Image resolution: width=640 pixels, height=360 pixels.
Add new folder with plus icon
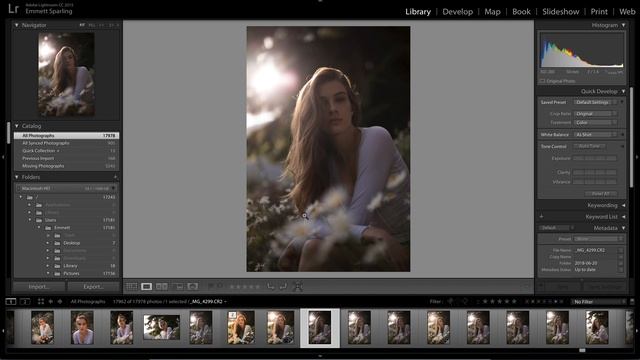[115, 177]
